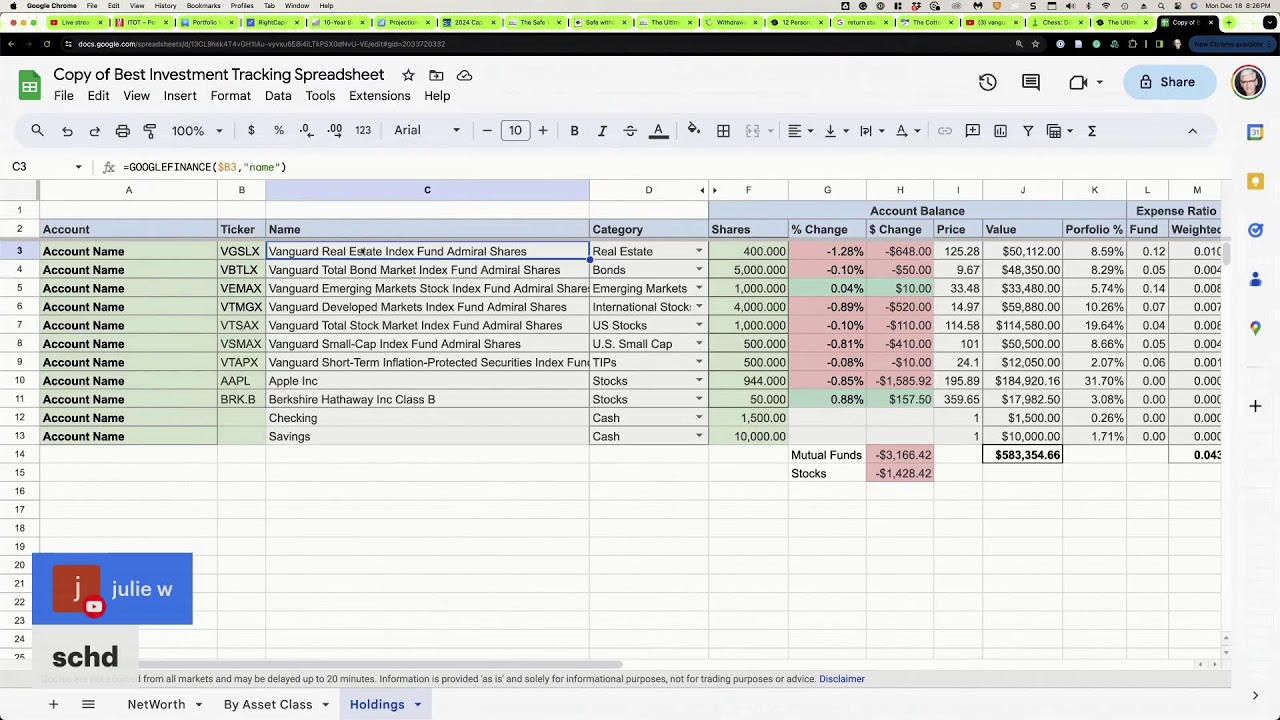The width and height of the screenshot is (1280, 720).
Task: Open the Insert menu
Action: 180,96
